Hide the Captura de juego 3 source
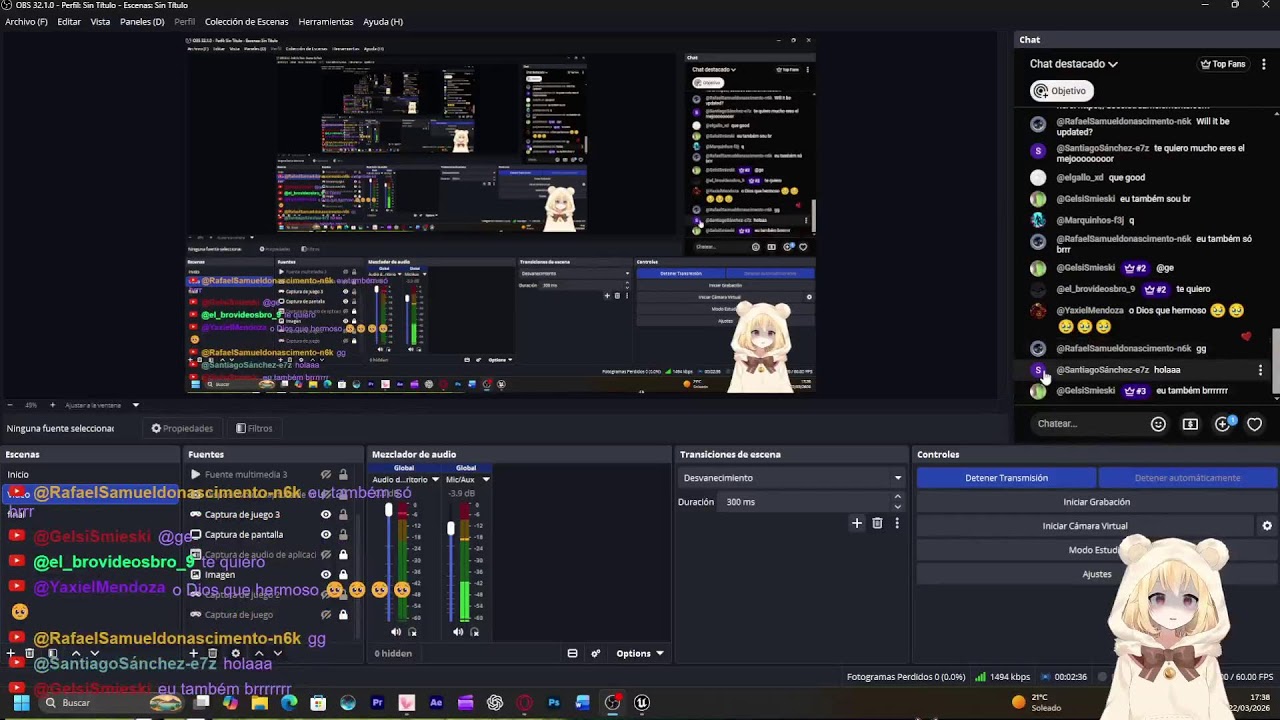1280x720 pixels. [325, 515]
